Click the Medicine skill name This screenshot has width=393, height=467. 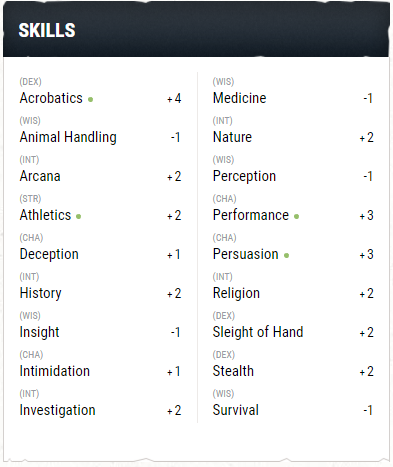tap(240, 98)
